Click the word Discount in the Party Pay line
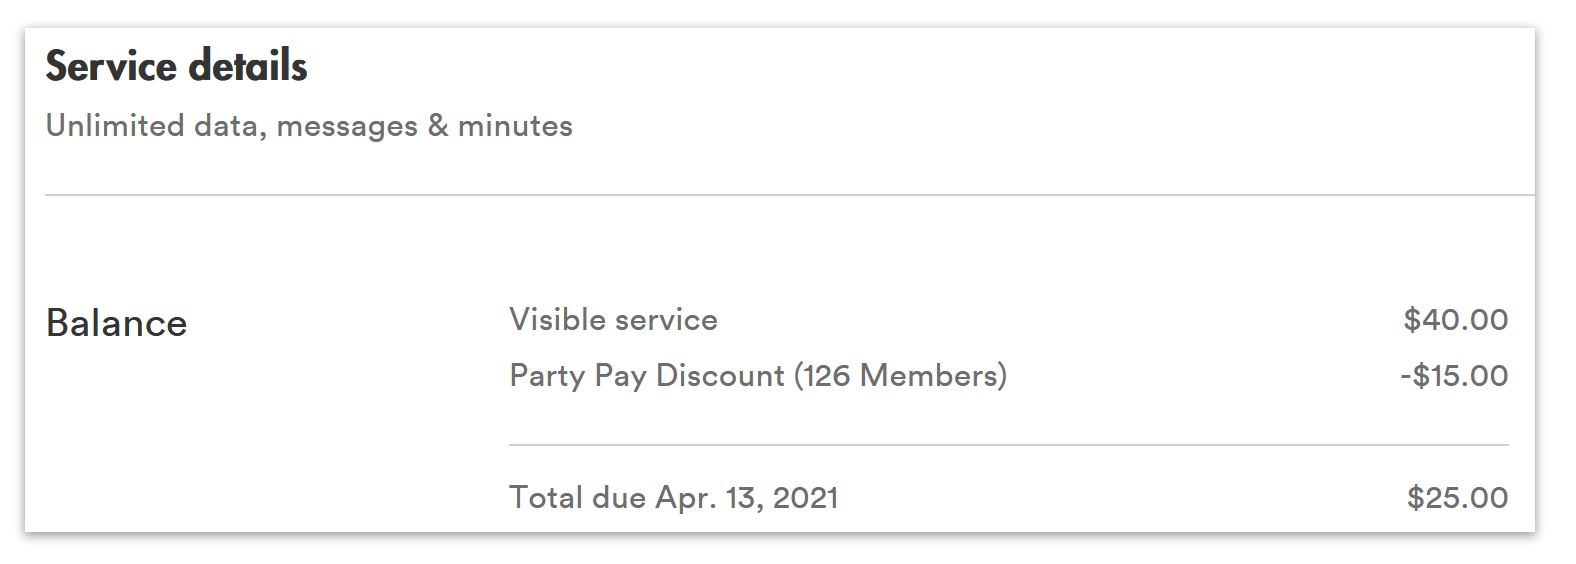The height and width of the screenshot is (564, 1576). 720,375
